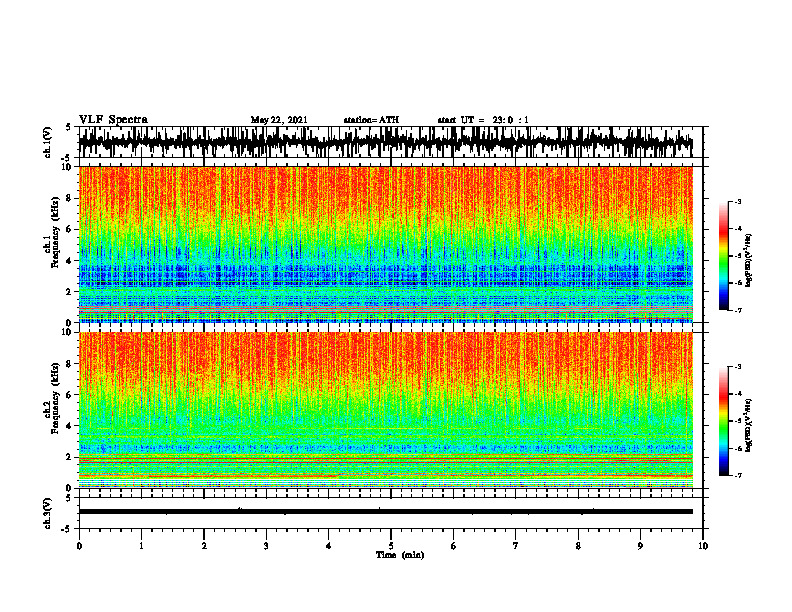
Task: Click time axis tick label "6"
Action: tap(454, 546)
